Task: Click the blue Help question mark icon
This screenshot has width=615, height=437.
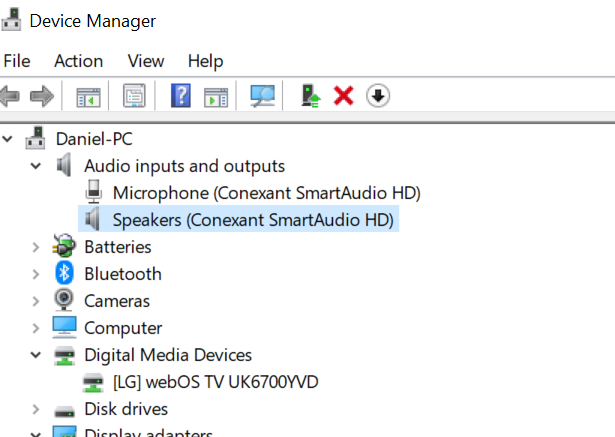Action: [x=181, y=96]
